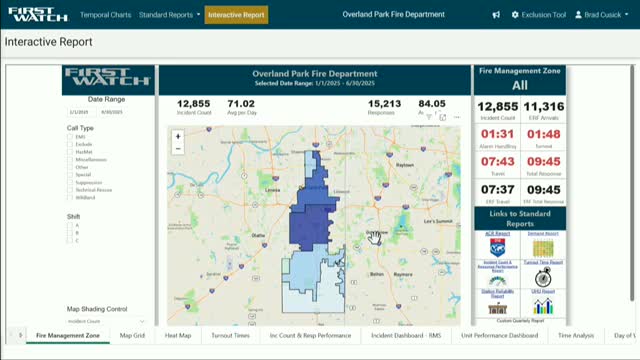Open the Incident Dashboard - RMS tab

click(406, 335)
